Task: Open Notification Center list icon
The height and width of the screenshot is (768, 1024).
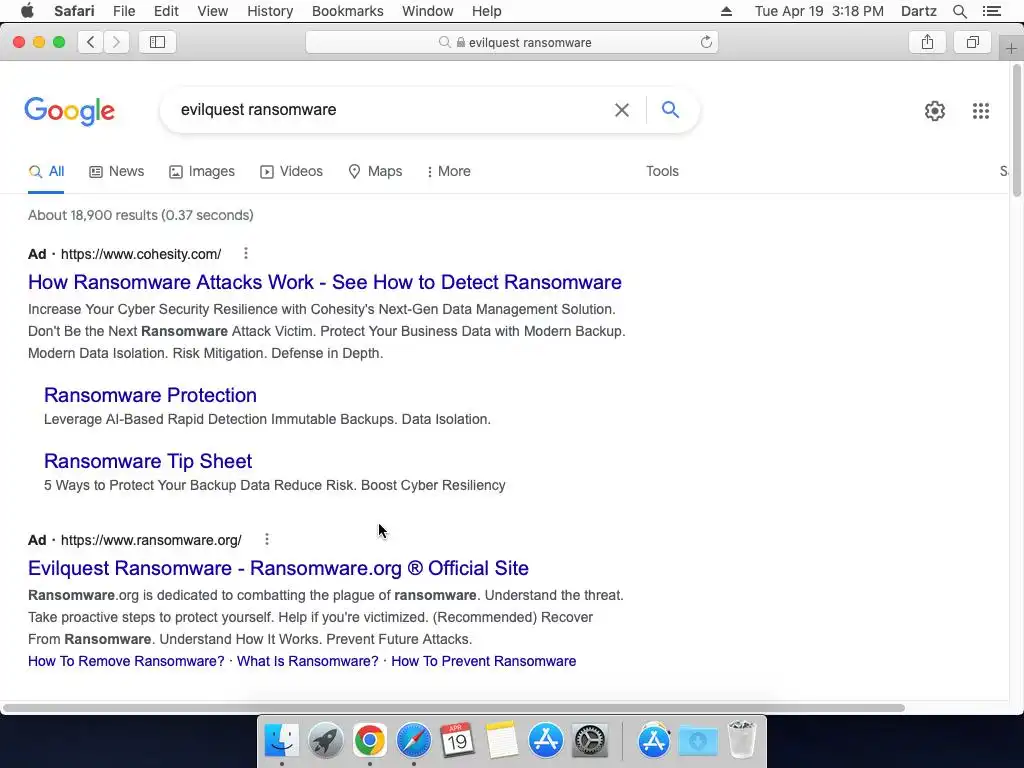Action: click(x=991, y=11)
